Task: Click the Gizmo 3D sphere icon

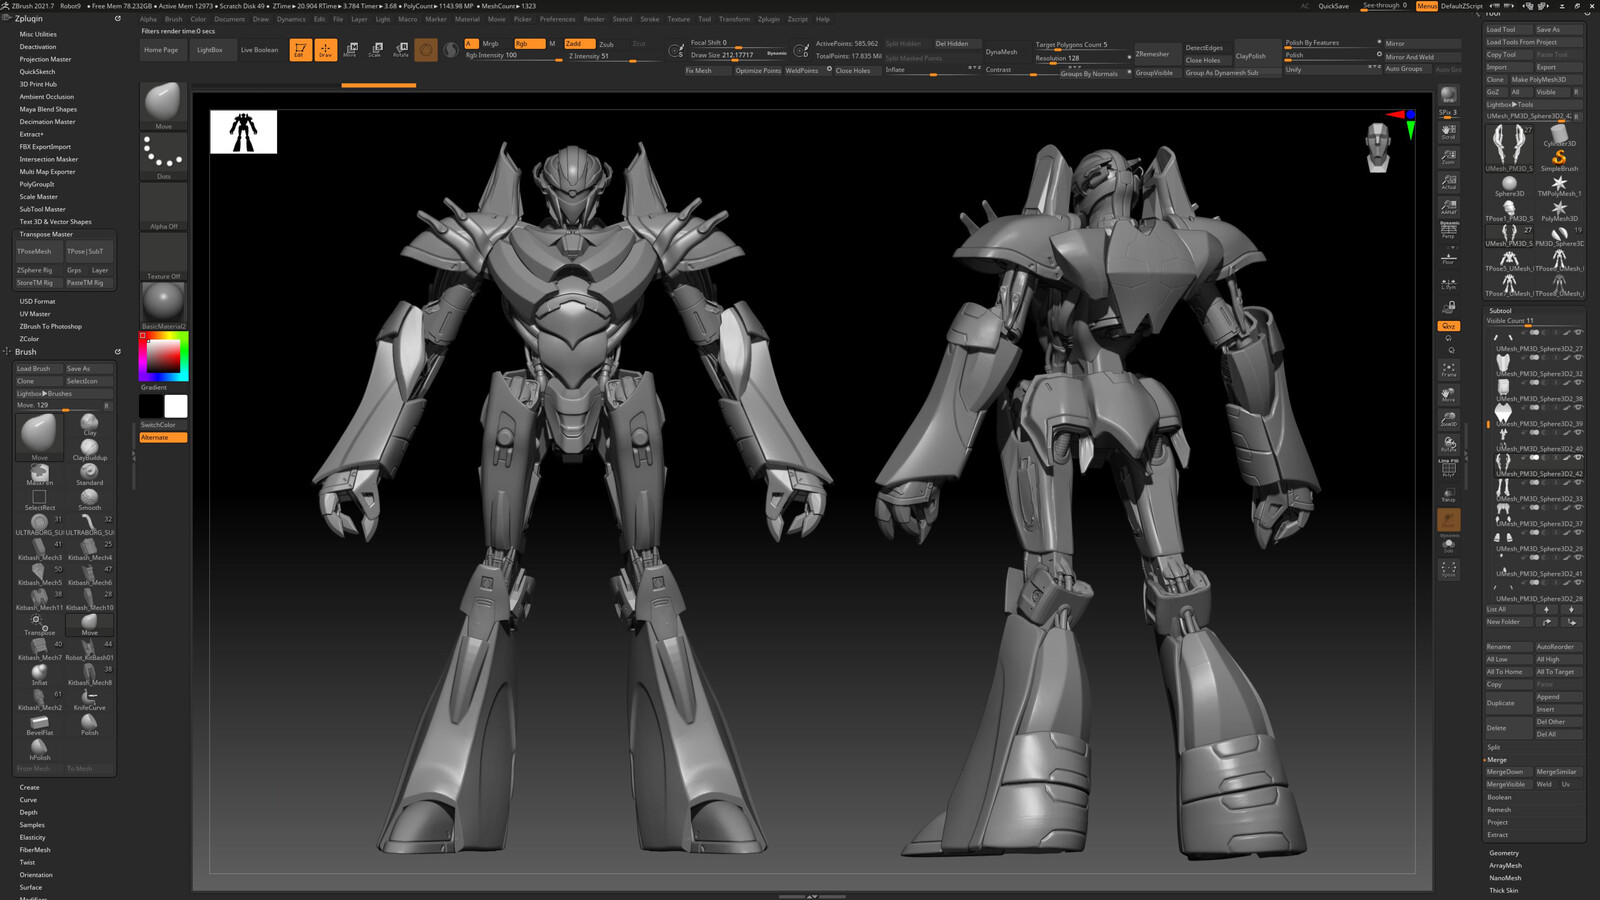Action: tap(426, 49)
